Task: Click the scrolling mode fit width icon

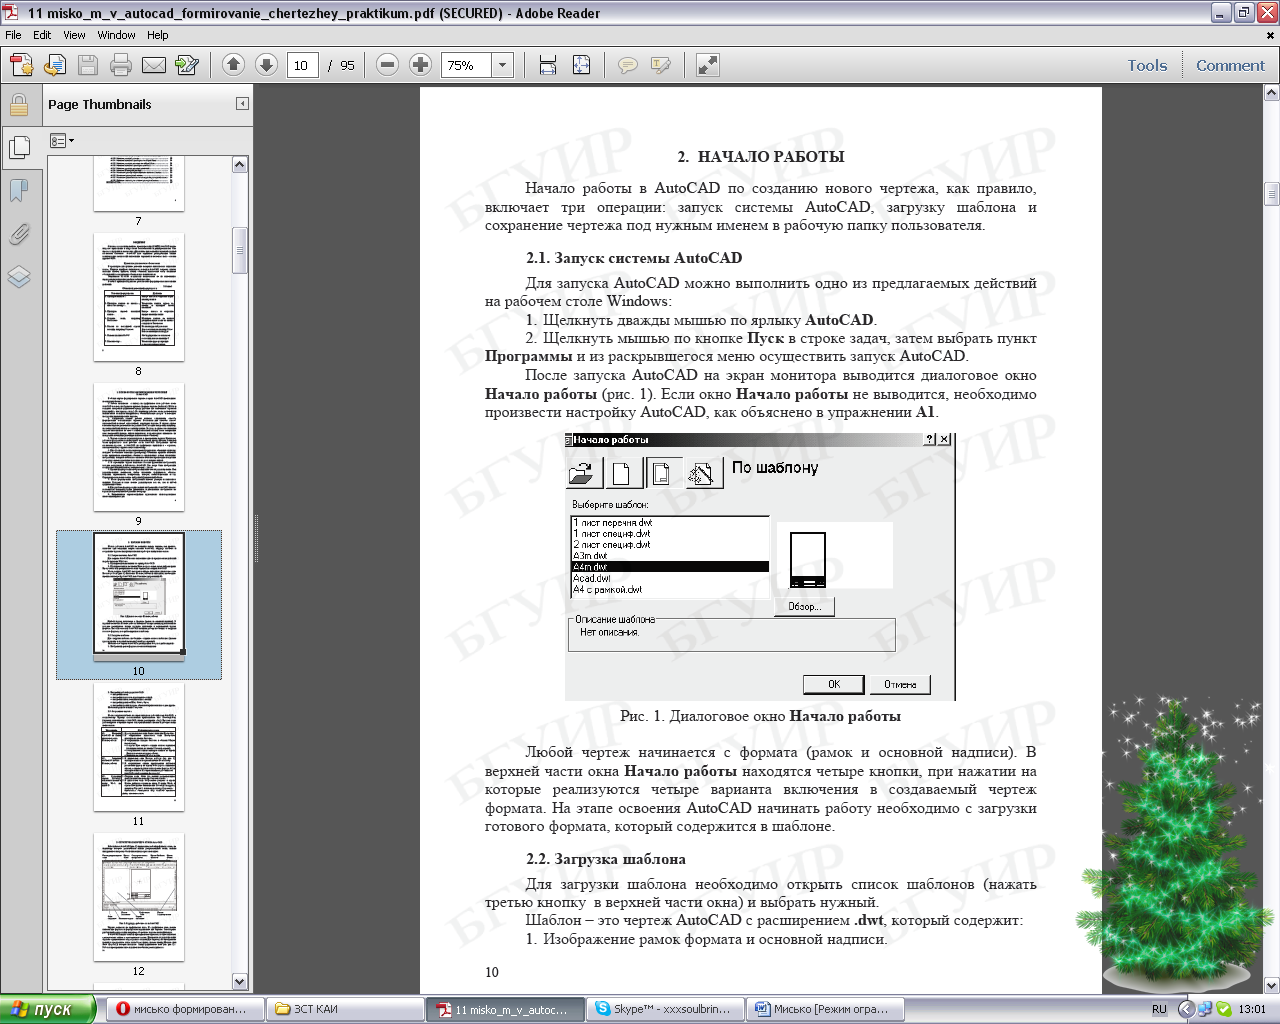Action: coord(548,65)
